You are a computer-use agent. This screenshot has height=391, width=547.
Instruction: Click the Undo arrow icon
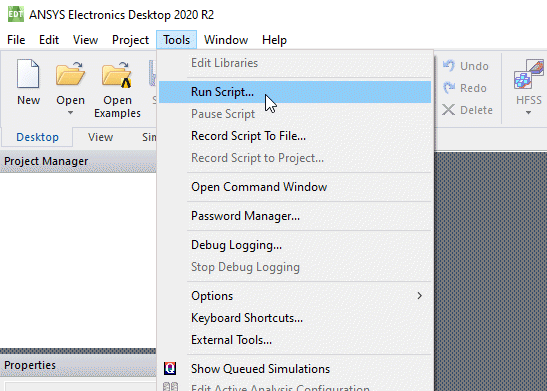[x=449, y=66]
